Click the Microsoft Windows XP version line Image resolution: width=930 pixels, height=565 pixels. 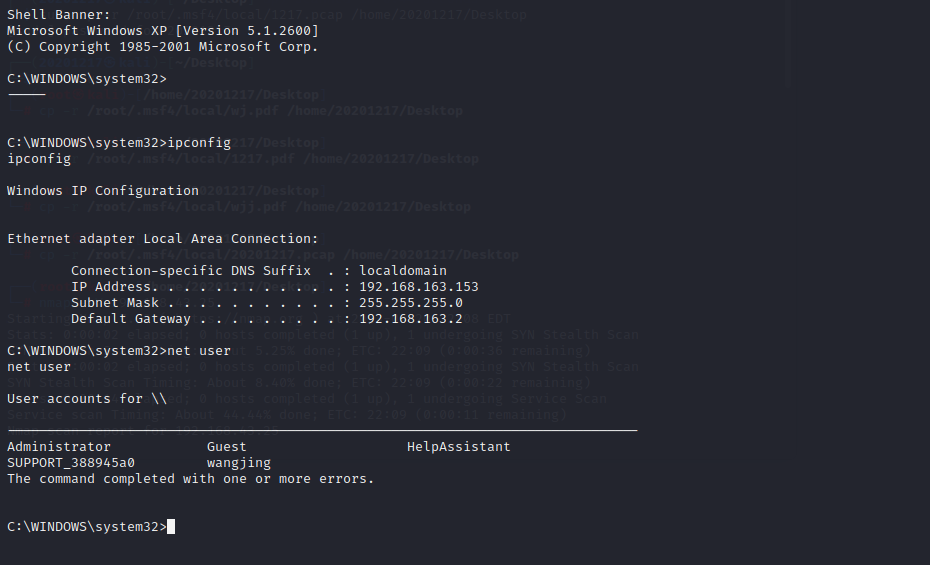coord(163,31)
